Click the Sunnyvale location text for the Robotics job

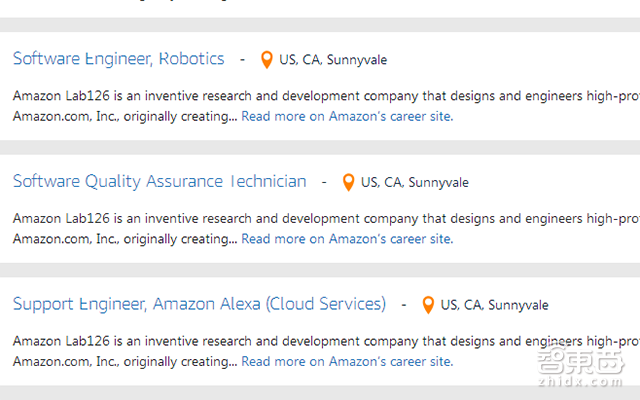tap(333, 60)
